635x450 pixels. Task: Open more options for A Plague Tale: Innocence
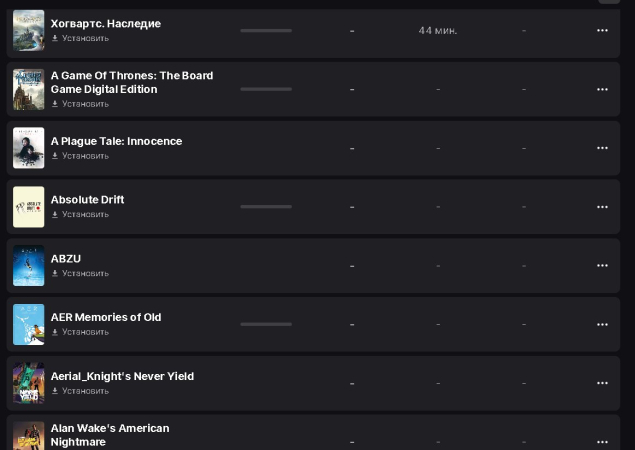602,148
